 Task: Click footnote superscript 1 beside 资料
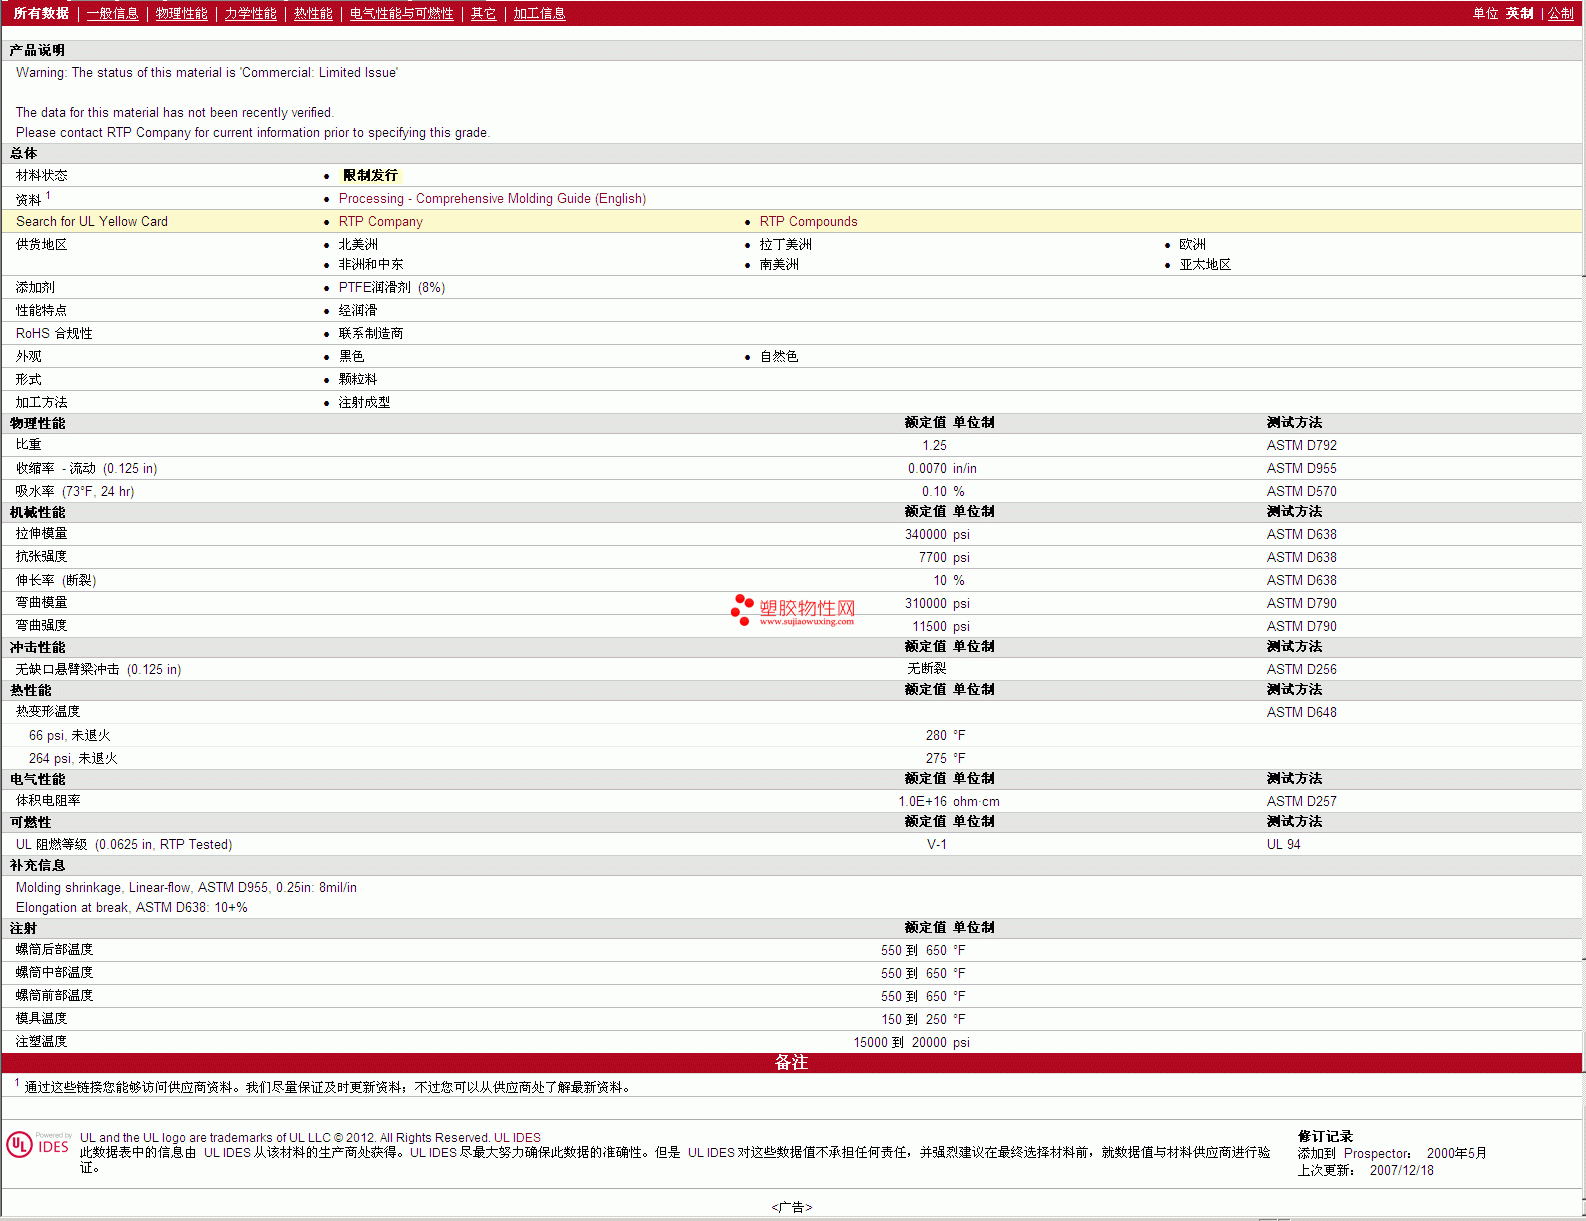[48, 196]
